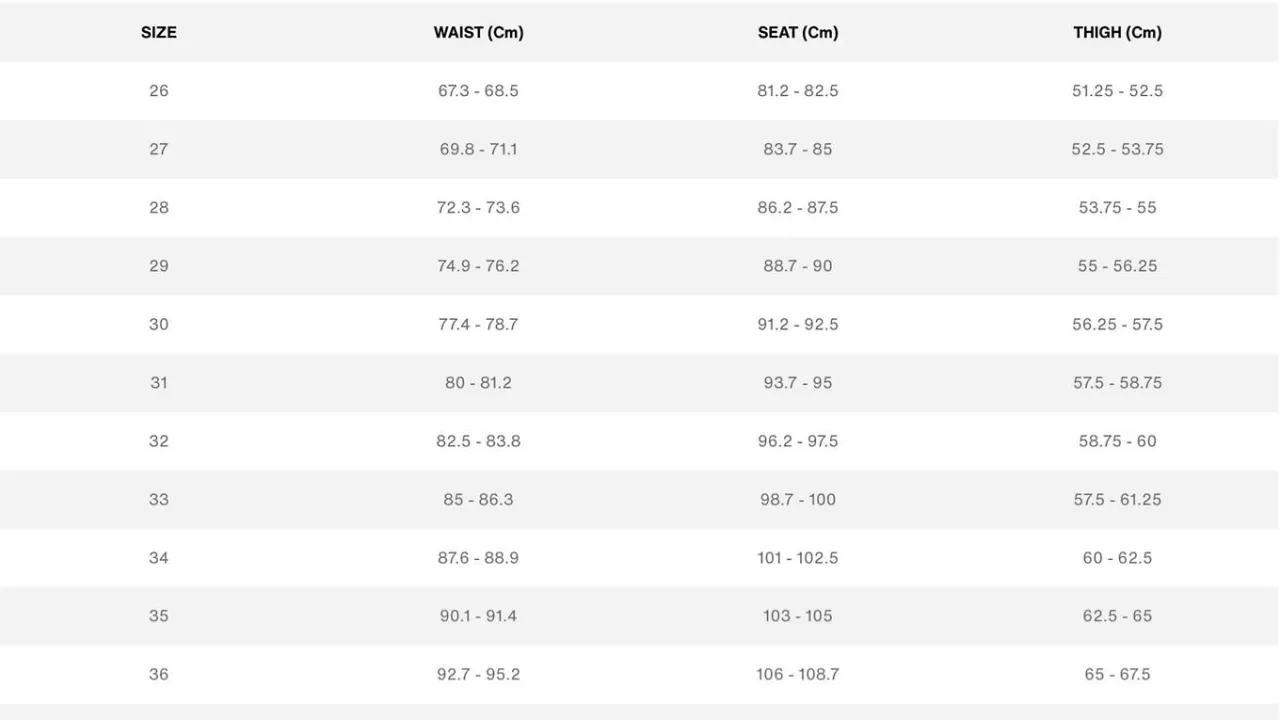Select size 34 in the size column
The width and height of the screenshot is (1280, 720).
pyautogui.click(x=159, y=557)
